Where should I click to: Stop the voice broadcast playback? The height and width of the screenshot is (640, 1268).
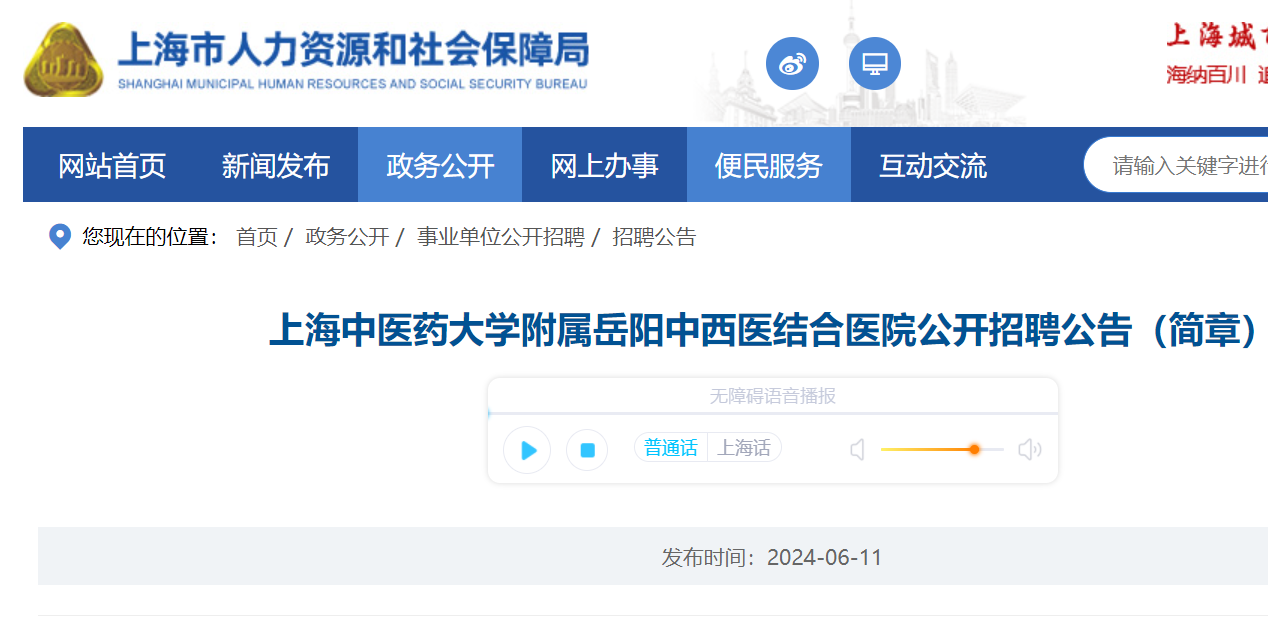[x=587, y=450]
